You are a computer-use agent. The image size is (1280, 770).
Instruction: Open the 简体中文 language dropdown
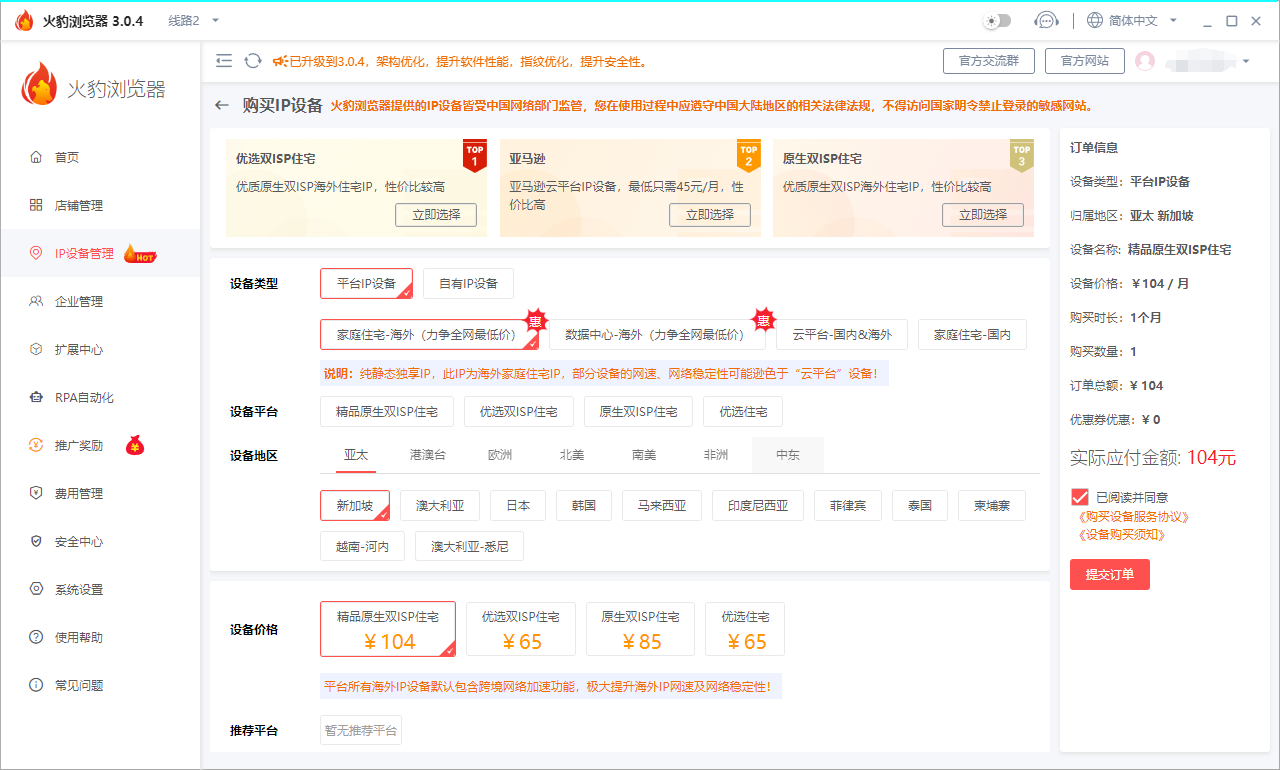click(1132, 21)
